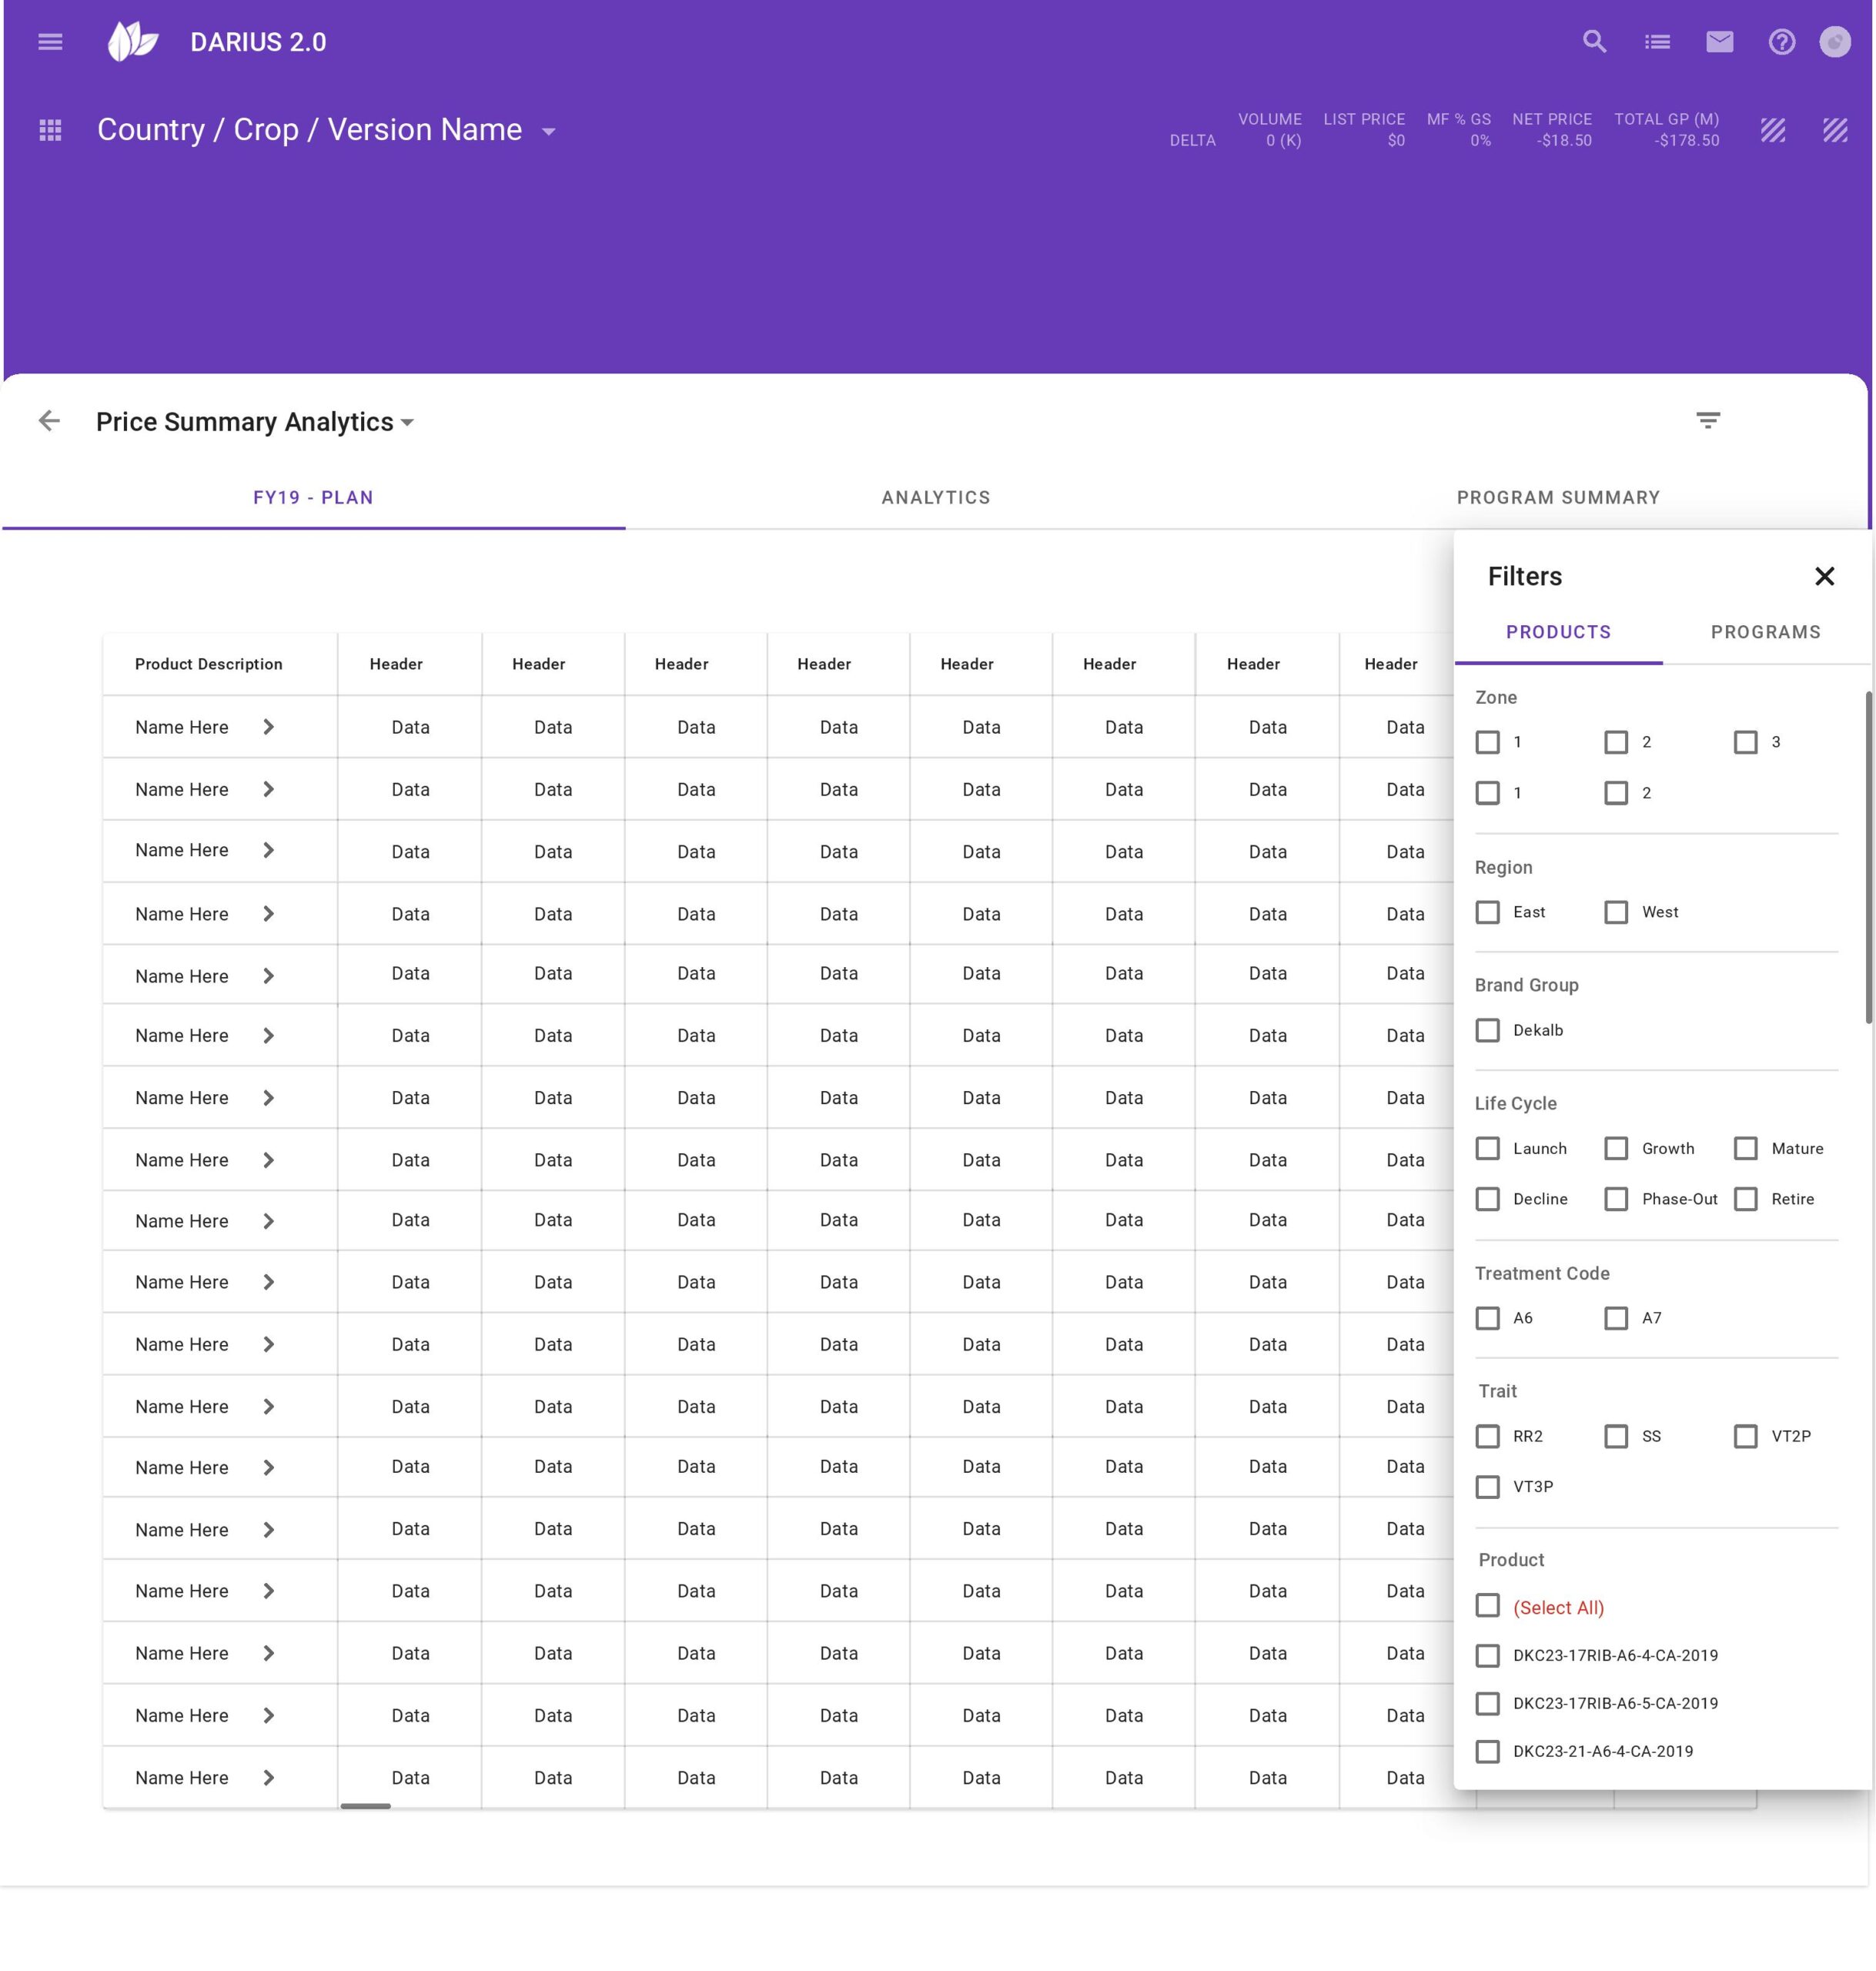
Task: Open the mail envelope icon
Action: point(1719,42)
